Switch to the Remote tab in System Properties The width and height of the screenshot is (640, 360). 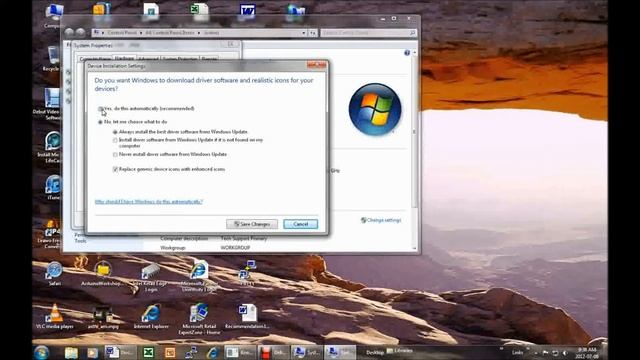coord(209,59)
